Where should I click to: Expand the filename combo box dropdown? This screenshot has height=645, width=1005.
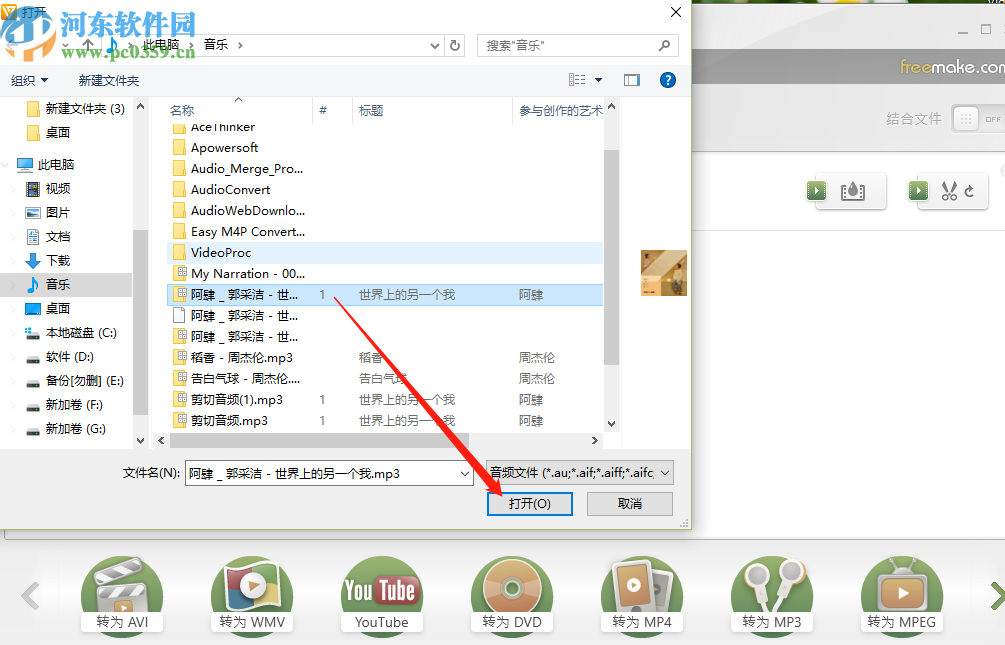(465, 474)
